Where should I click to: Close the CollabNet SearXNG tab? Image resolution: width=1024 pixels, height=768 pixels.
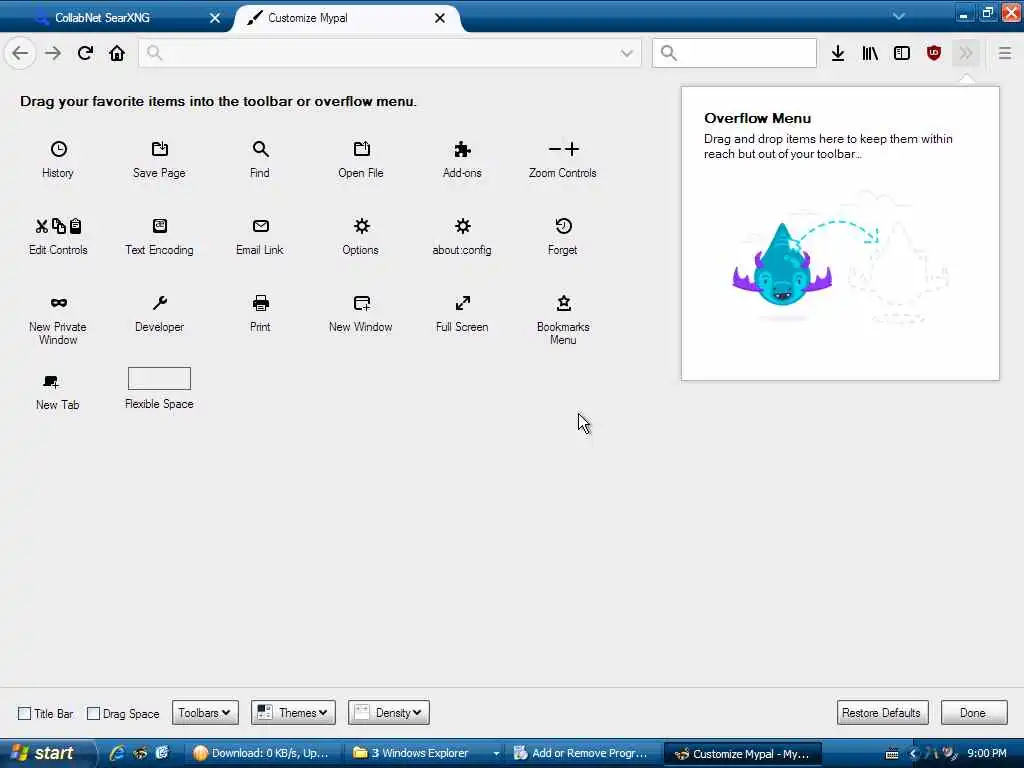(215, 18)
